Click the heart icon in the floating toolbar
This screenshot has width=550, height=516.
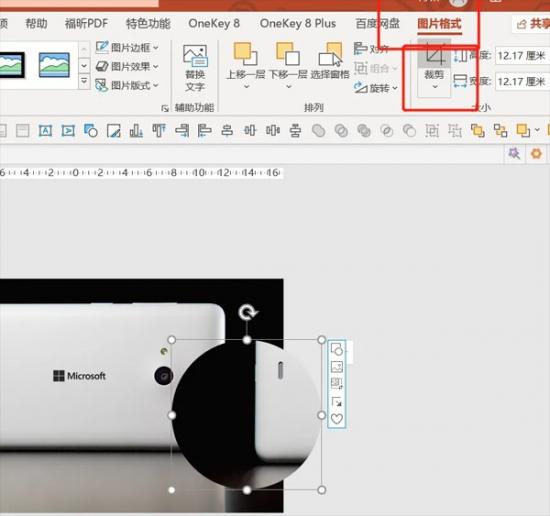[x=337, y=419]
